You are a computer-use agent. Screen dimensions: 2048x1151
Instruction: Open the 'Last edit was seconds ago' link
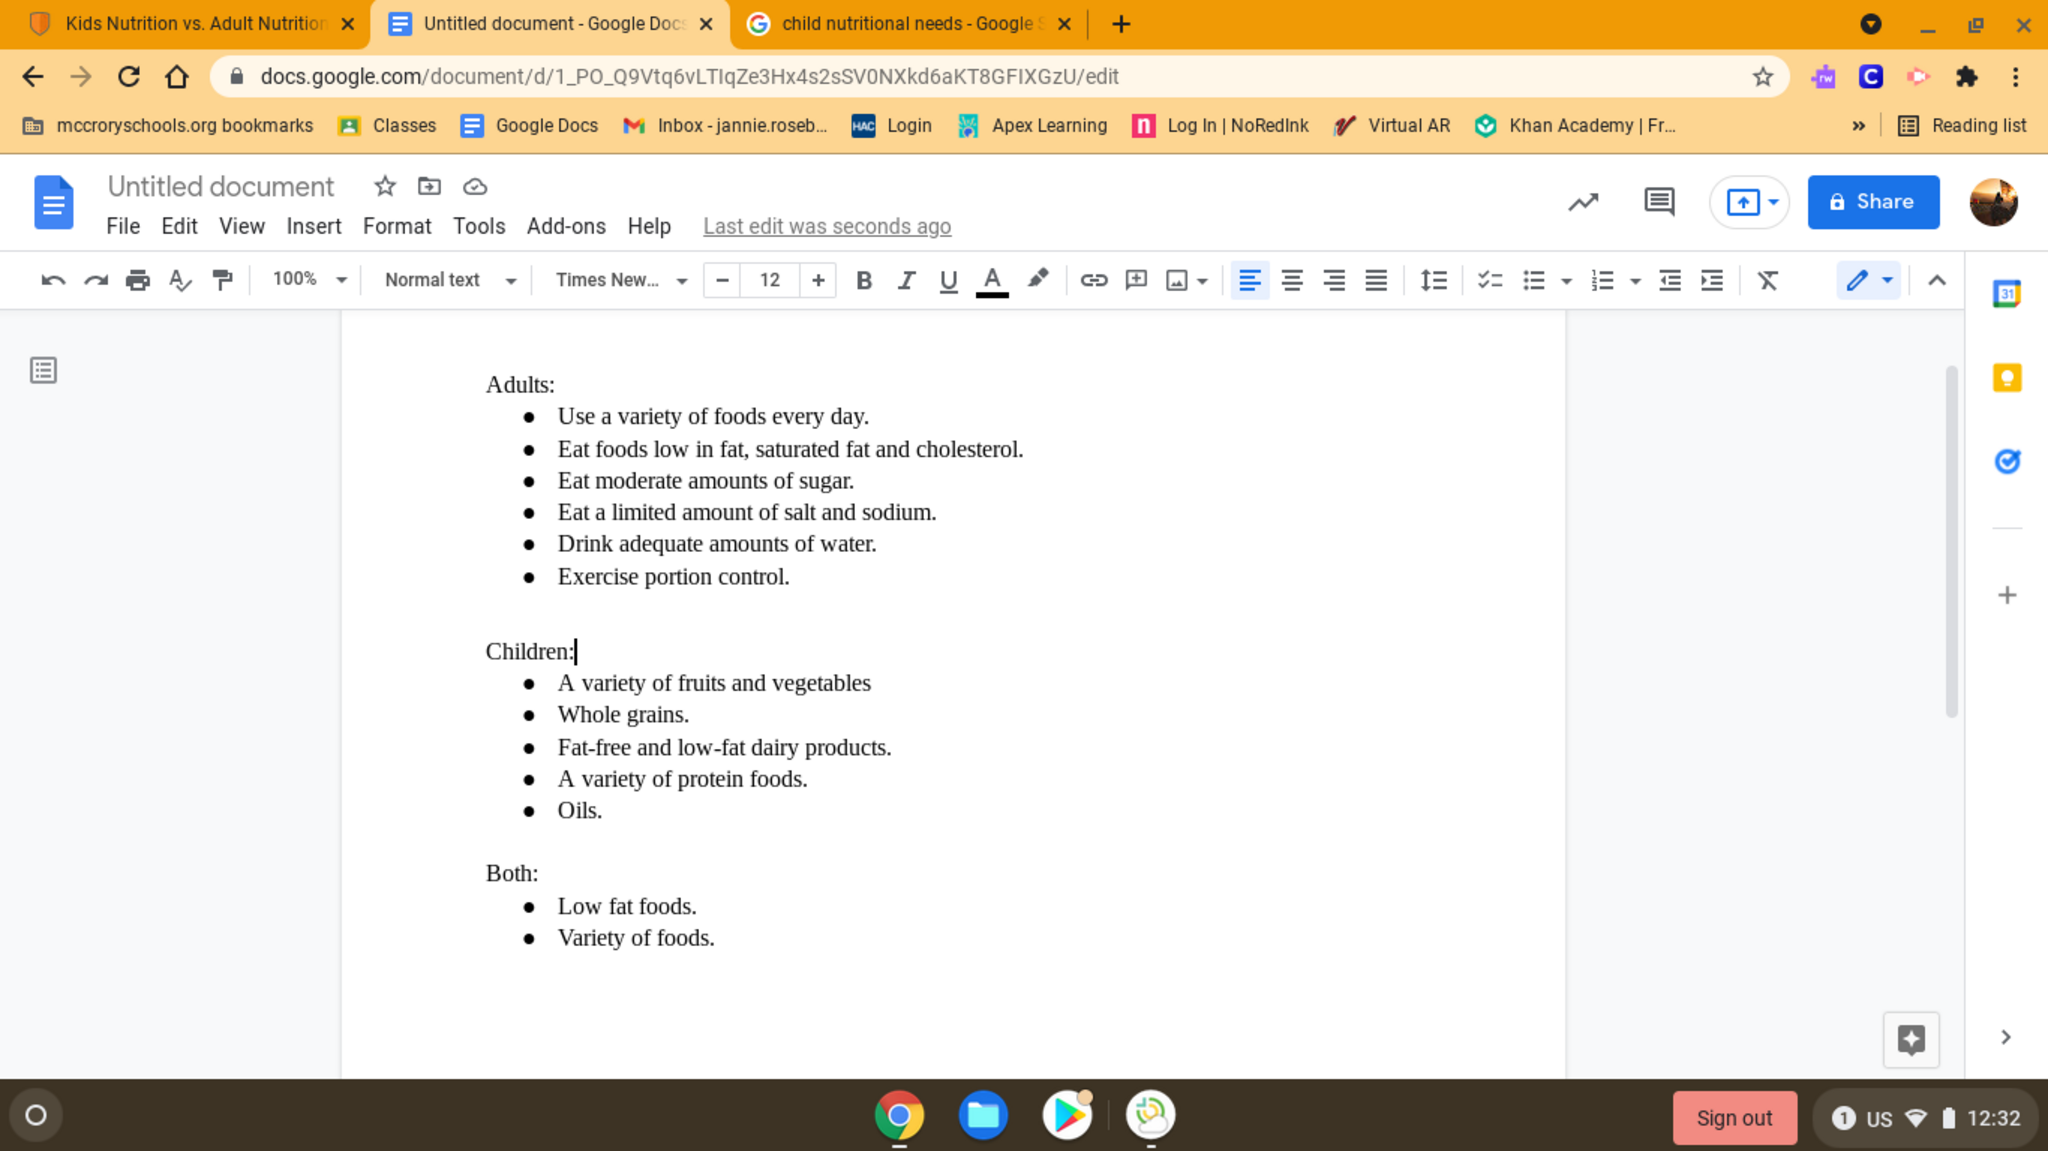point(826,227)
